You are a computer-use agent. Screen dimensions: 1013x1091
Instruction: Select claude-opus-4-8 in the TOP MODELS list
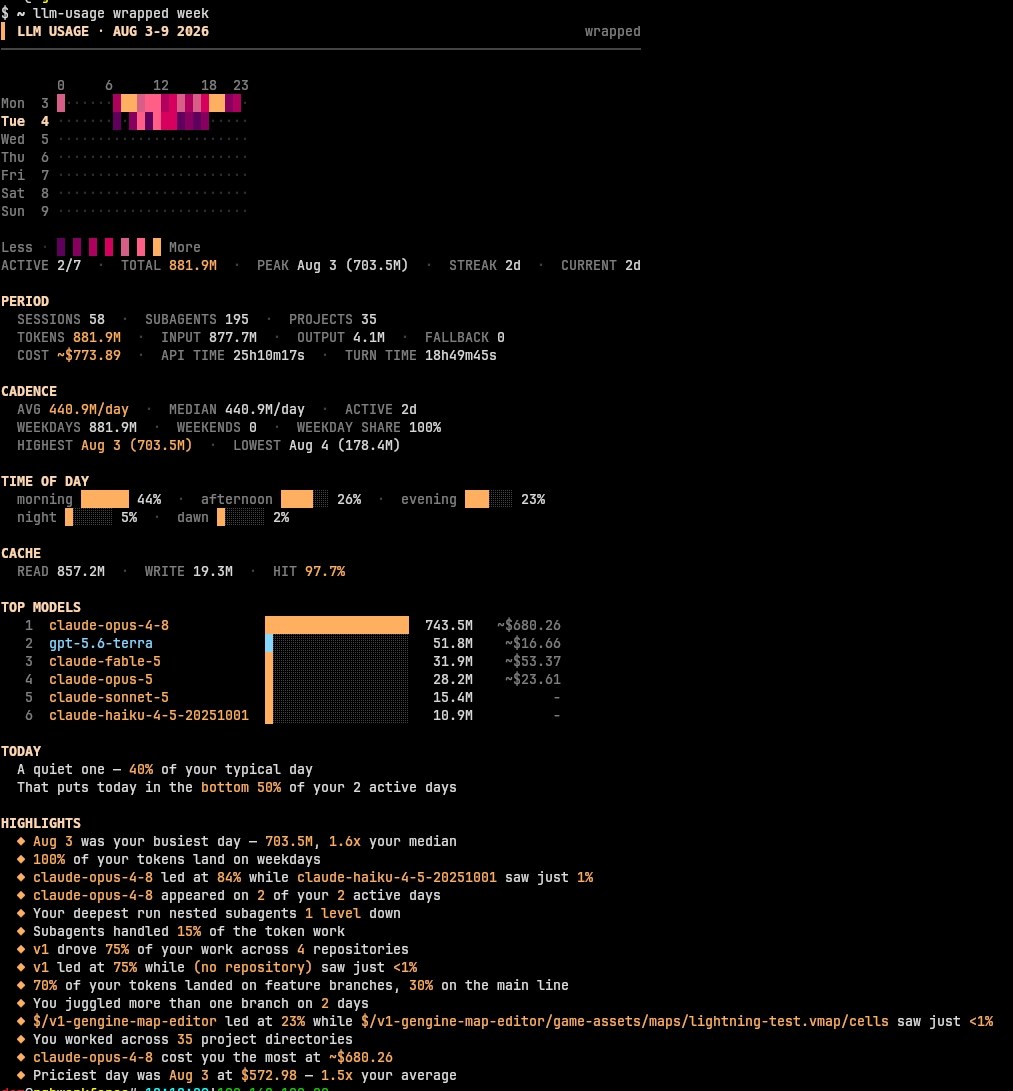(109, 626)
